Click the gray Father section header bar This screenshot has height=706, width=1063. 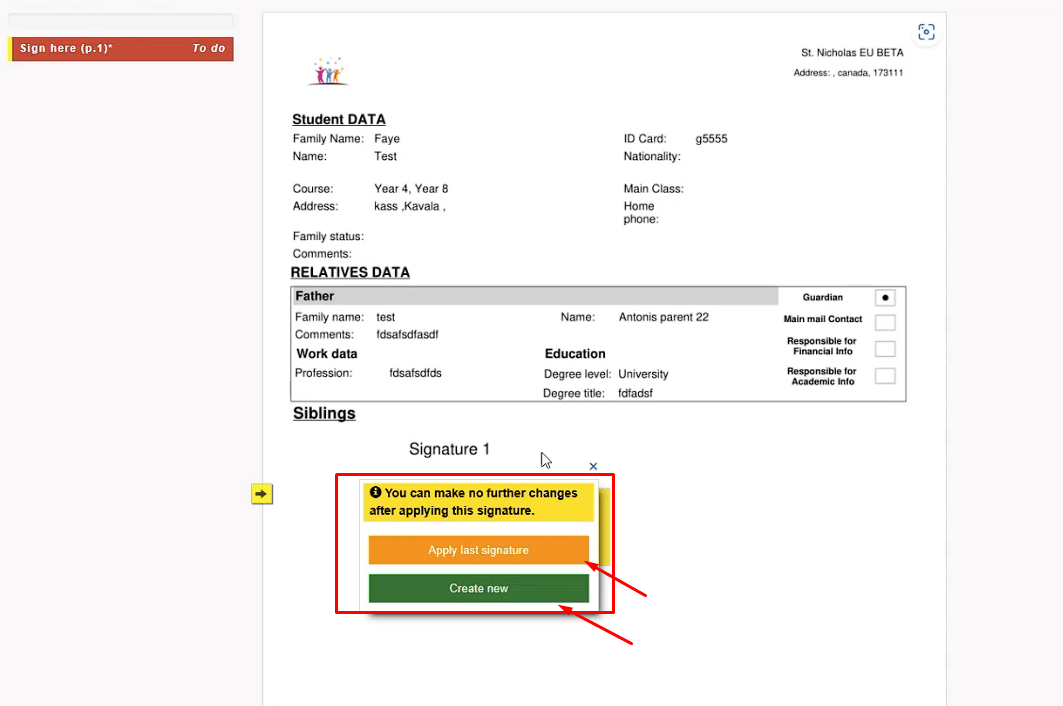(x=534, y=296)
